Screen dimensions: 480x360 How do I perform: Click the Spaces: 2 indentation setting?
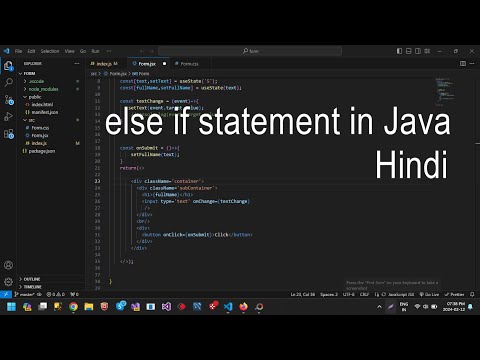coord(329,294)
